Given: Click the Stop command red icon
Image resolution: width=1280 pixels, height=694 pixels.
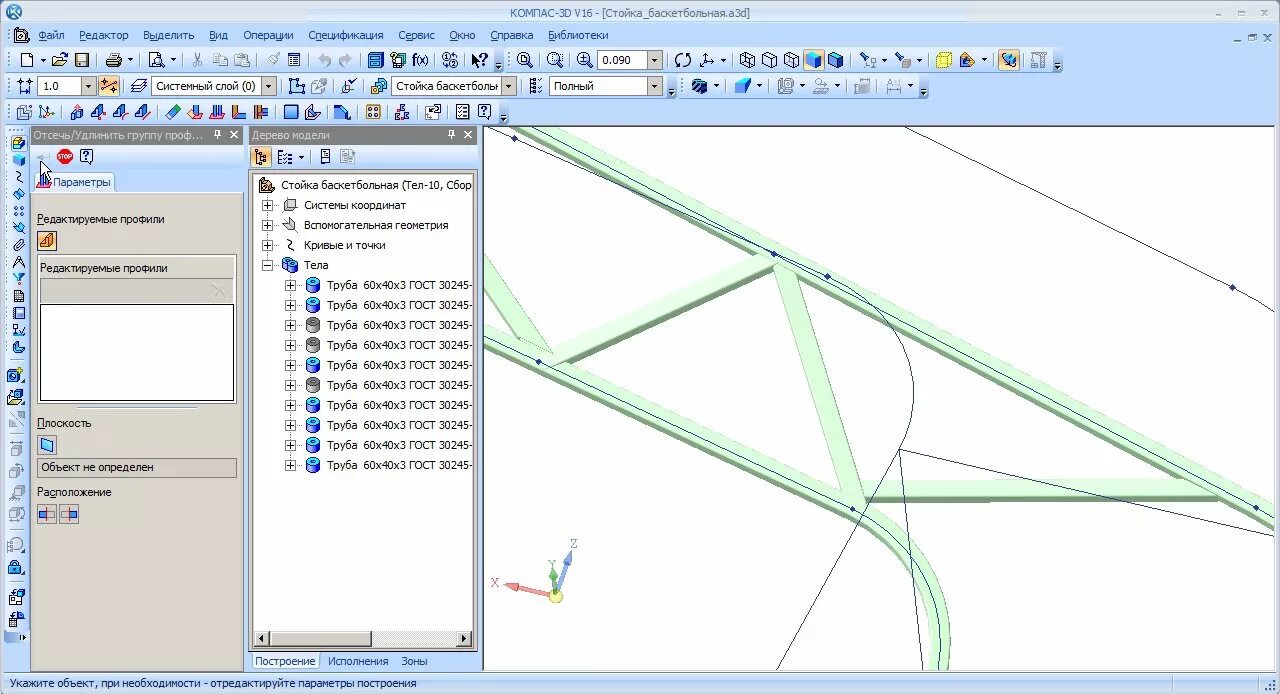Looking at the screenshot, I should coord(65,156).
